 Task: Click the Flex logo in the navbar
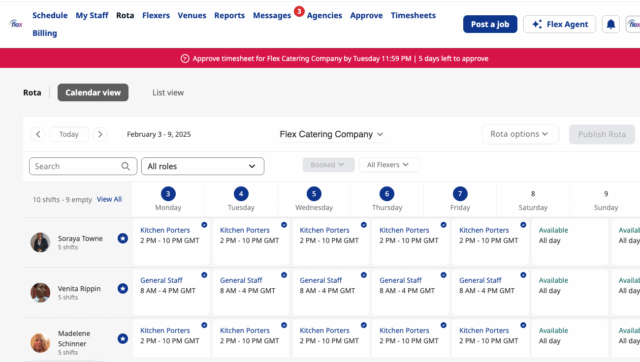tap(16, 24)
